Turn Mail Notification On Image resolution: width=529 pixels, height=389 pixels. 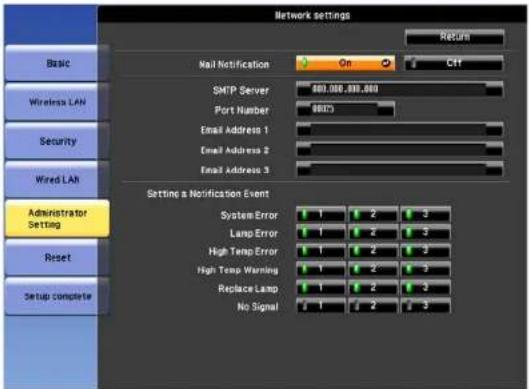[x=345, y=63]
